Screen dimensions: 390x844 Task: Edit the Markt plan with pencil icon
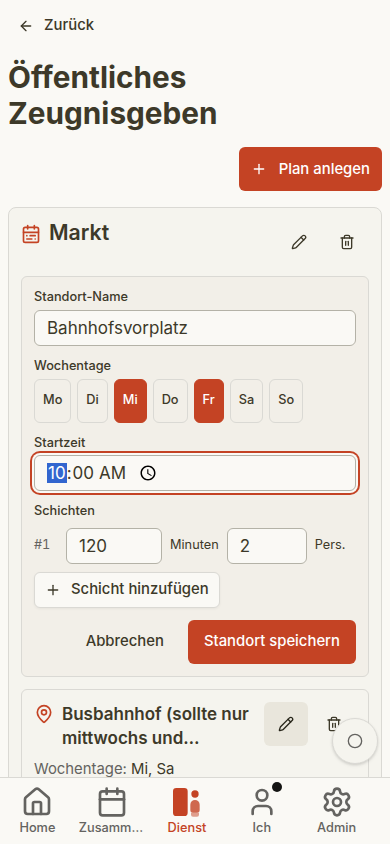[299, 242]
